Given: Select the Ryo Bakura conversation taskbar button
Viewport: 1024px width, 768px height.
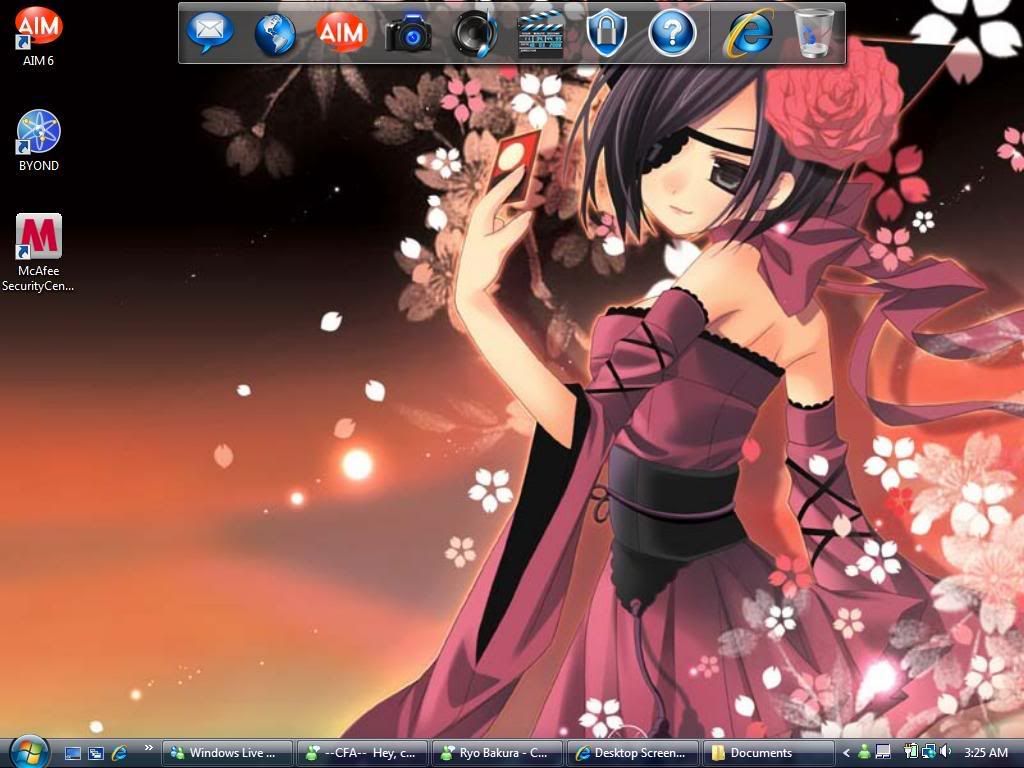Looking at the screenshot, I should pyautogui.click(x=496, y=752).
